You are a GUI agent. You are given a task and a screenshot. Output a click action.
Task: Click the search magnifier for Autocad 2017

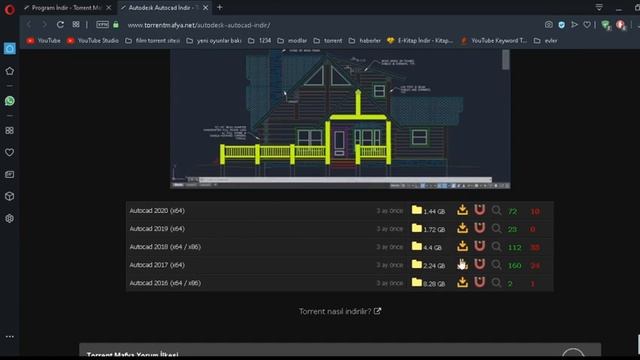[x=496, y=264]
